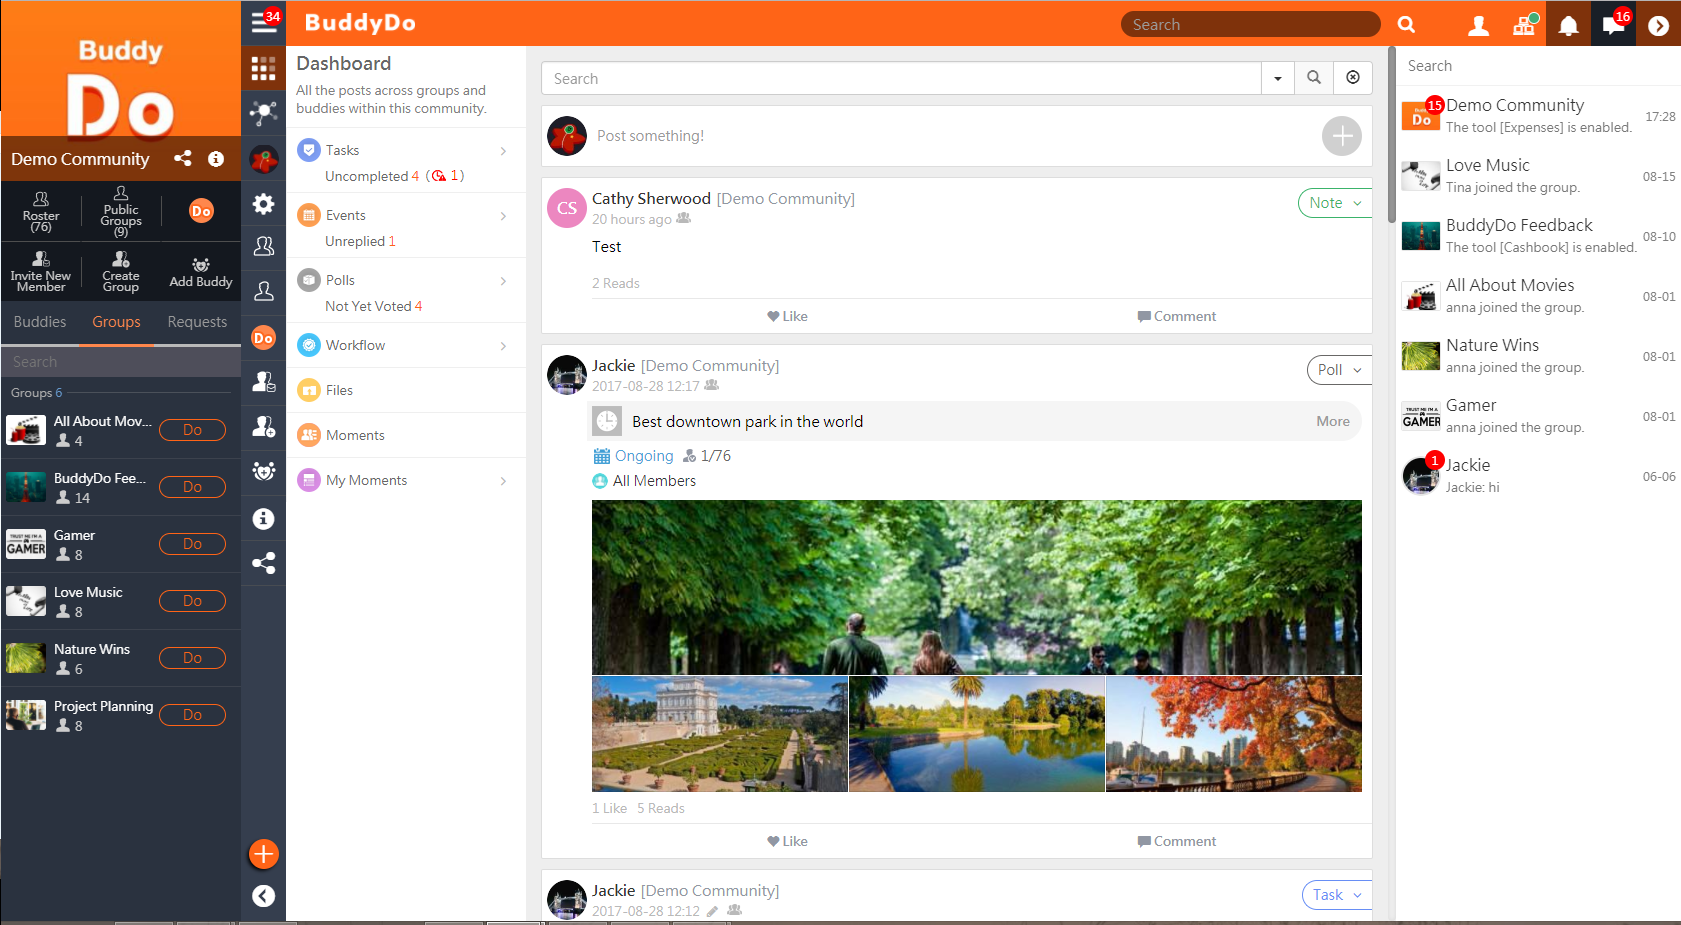Image resolution: width=1681 pixels, height=925 pixels.
Task: Open the info icon in dark sidebar
Action: tap(263, 518)
